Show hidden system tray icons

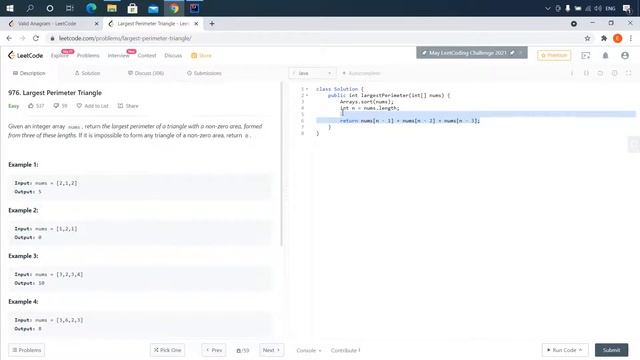(548, 8)
